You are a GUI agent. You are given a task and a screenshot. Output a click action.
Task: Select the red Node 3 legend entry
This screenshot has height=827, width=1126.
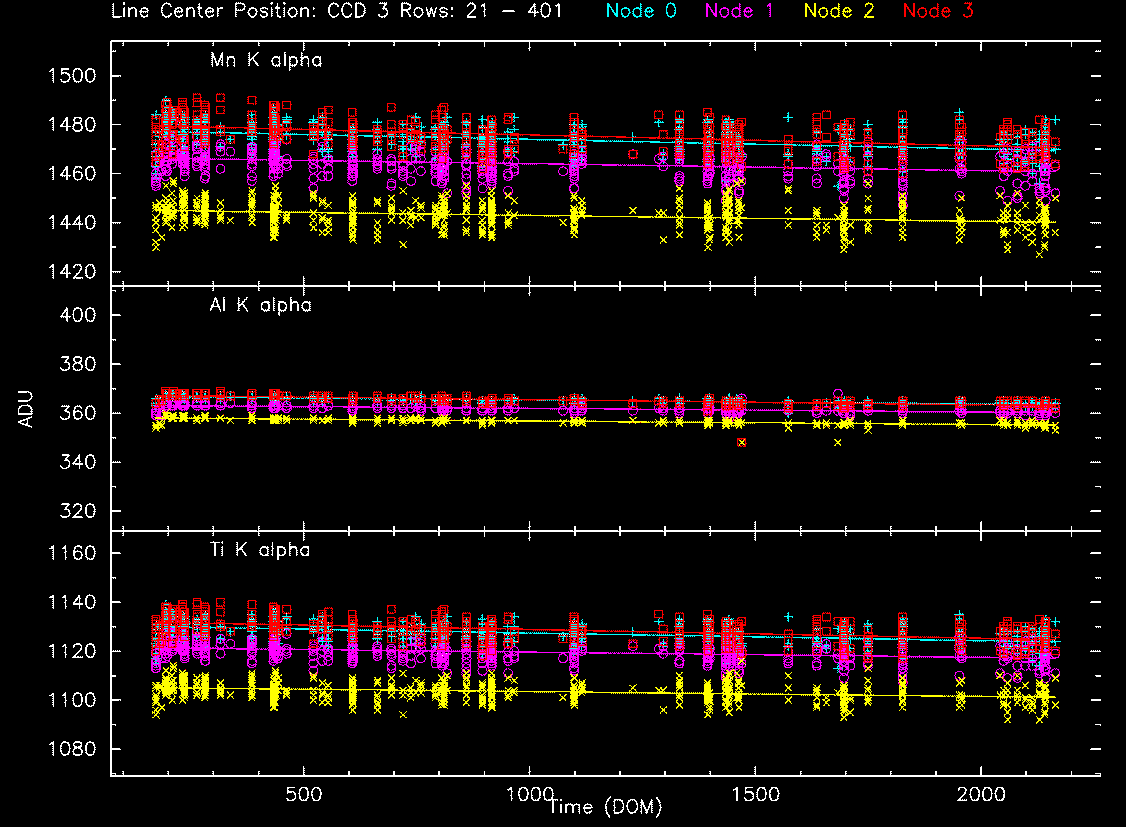pos(938,12)
